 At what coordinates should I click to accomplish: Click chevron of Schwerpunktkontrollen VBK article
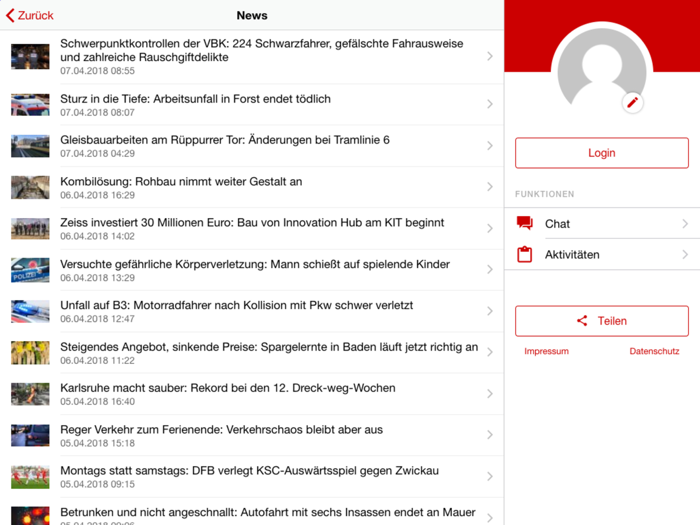point(490,56)
